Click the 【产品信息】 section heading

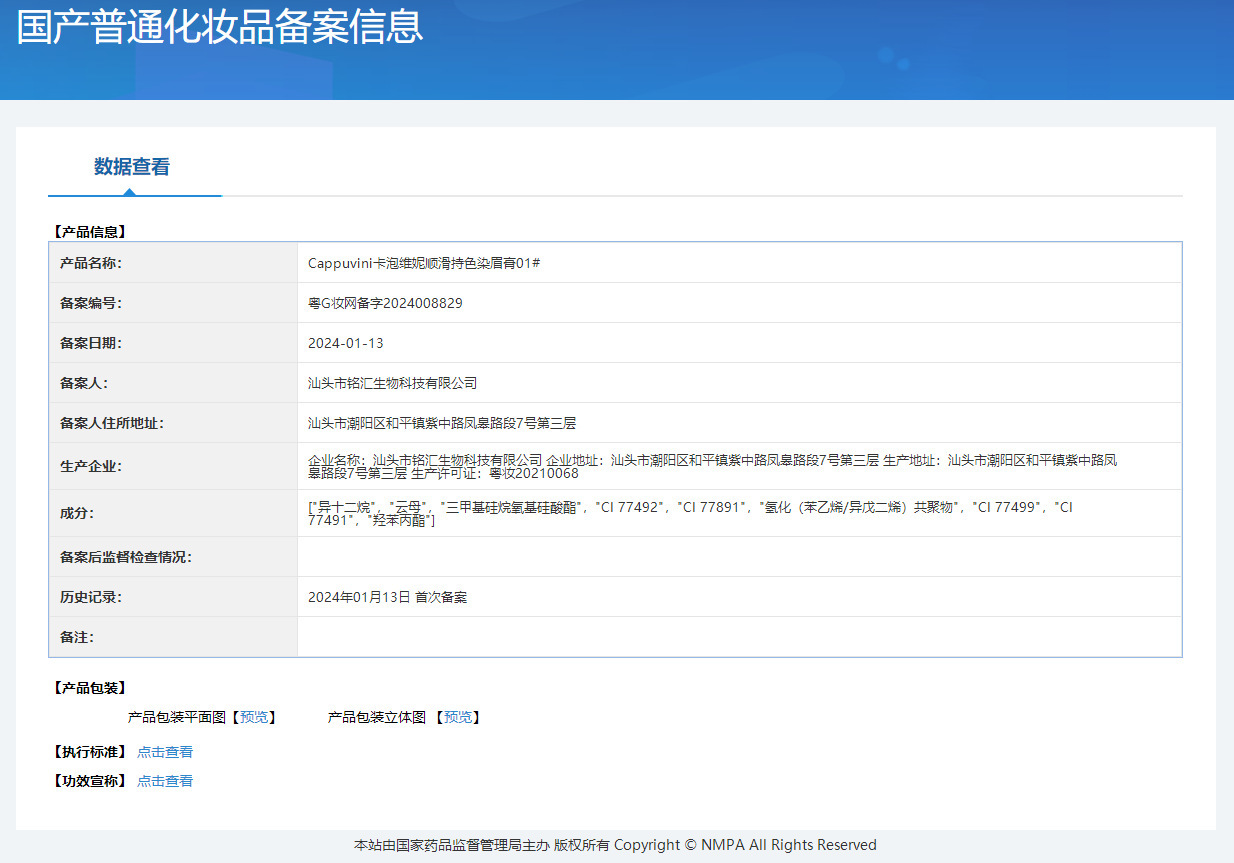pyautogui.click(x=88, y=232)
